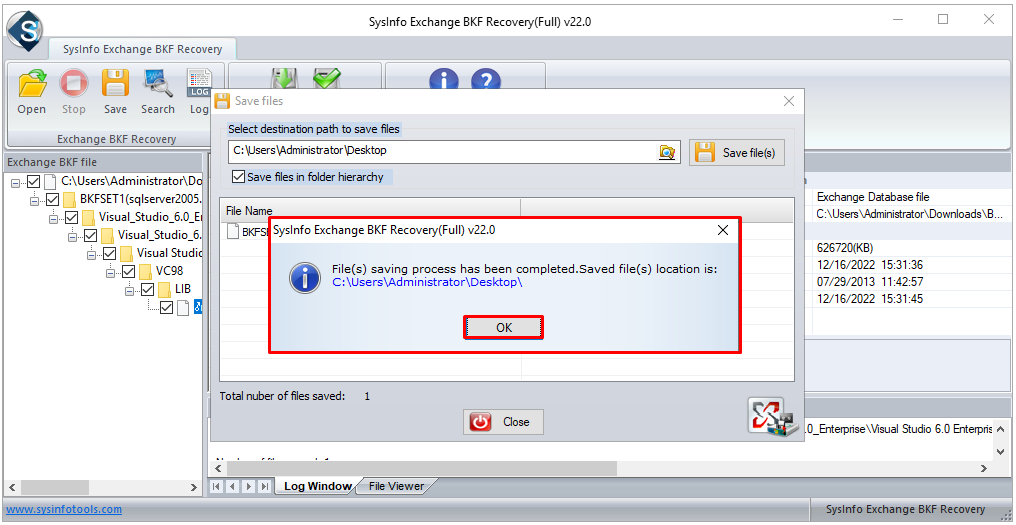Click the destination path text field
This screenshot has height=525, width=1016.
click(x=440, y=151)
